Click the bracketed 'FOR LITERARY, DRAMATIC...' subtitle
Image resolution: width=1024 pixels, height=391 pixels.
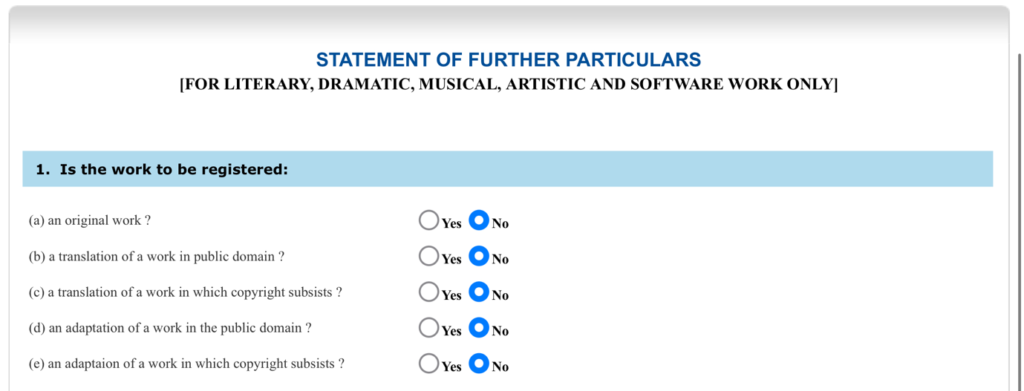pyautogui.click(x=508, y=85)
